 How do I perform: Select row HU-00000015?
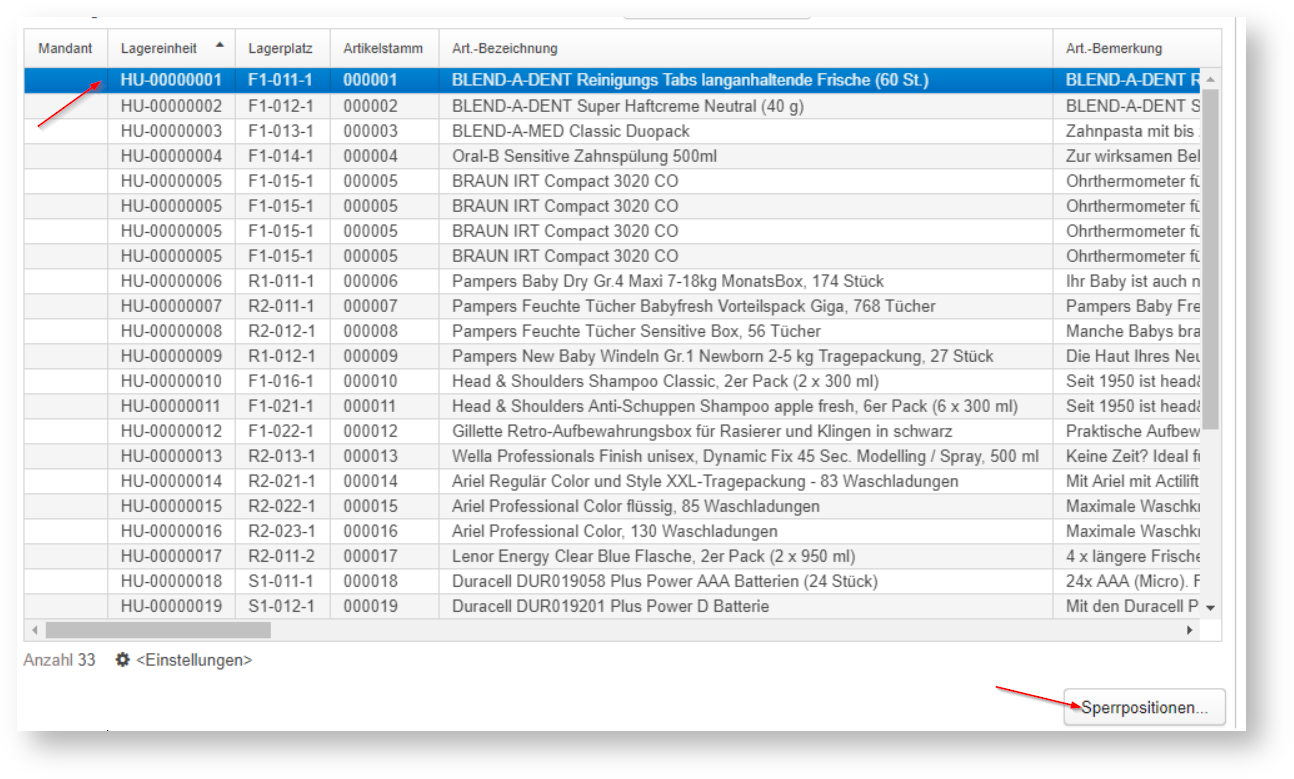coord(612,506)
